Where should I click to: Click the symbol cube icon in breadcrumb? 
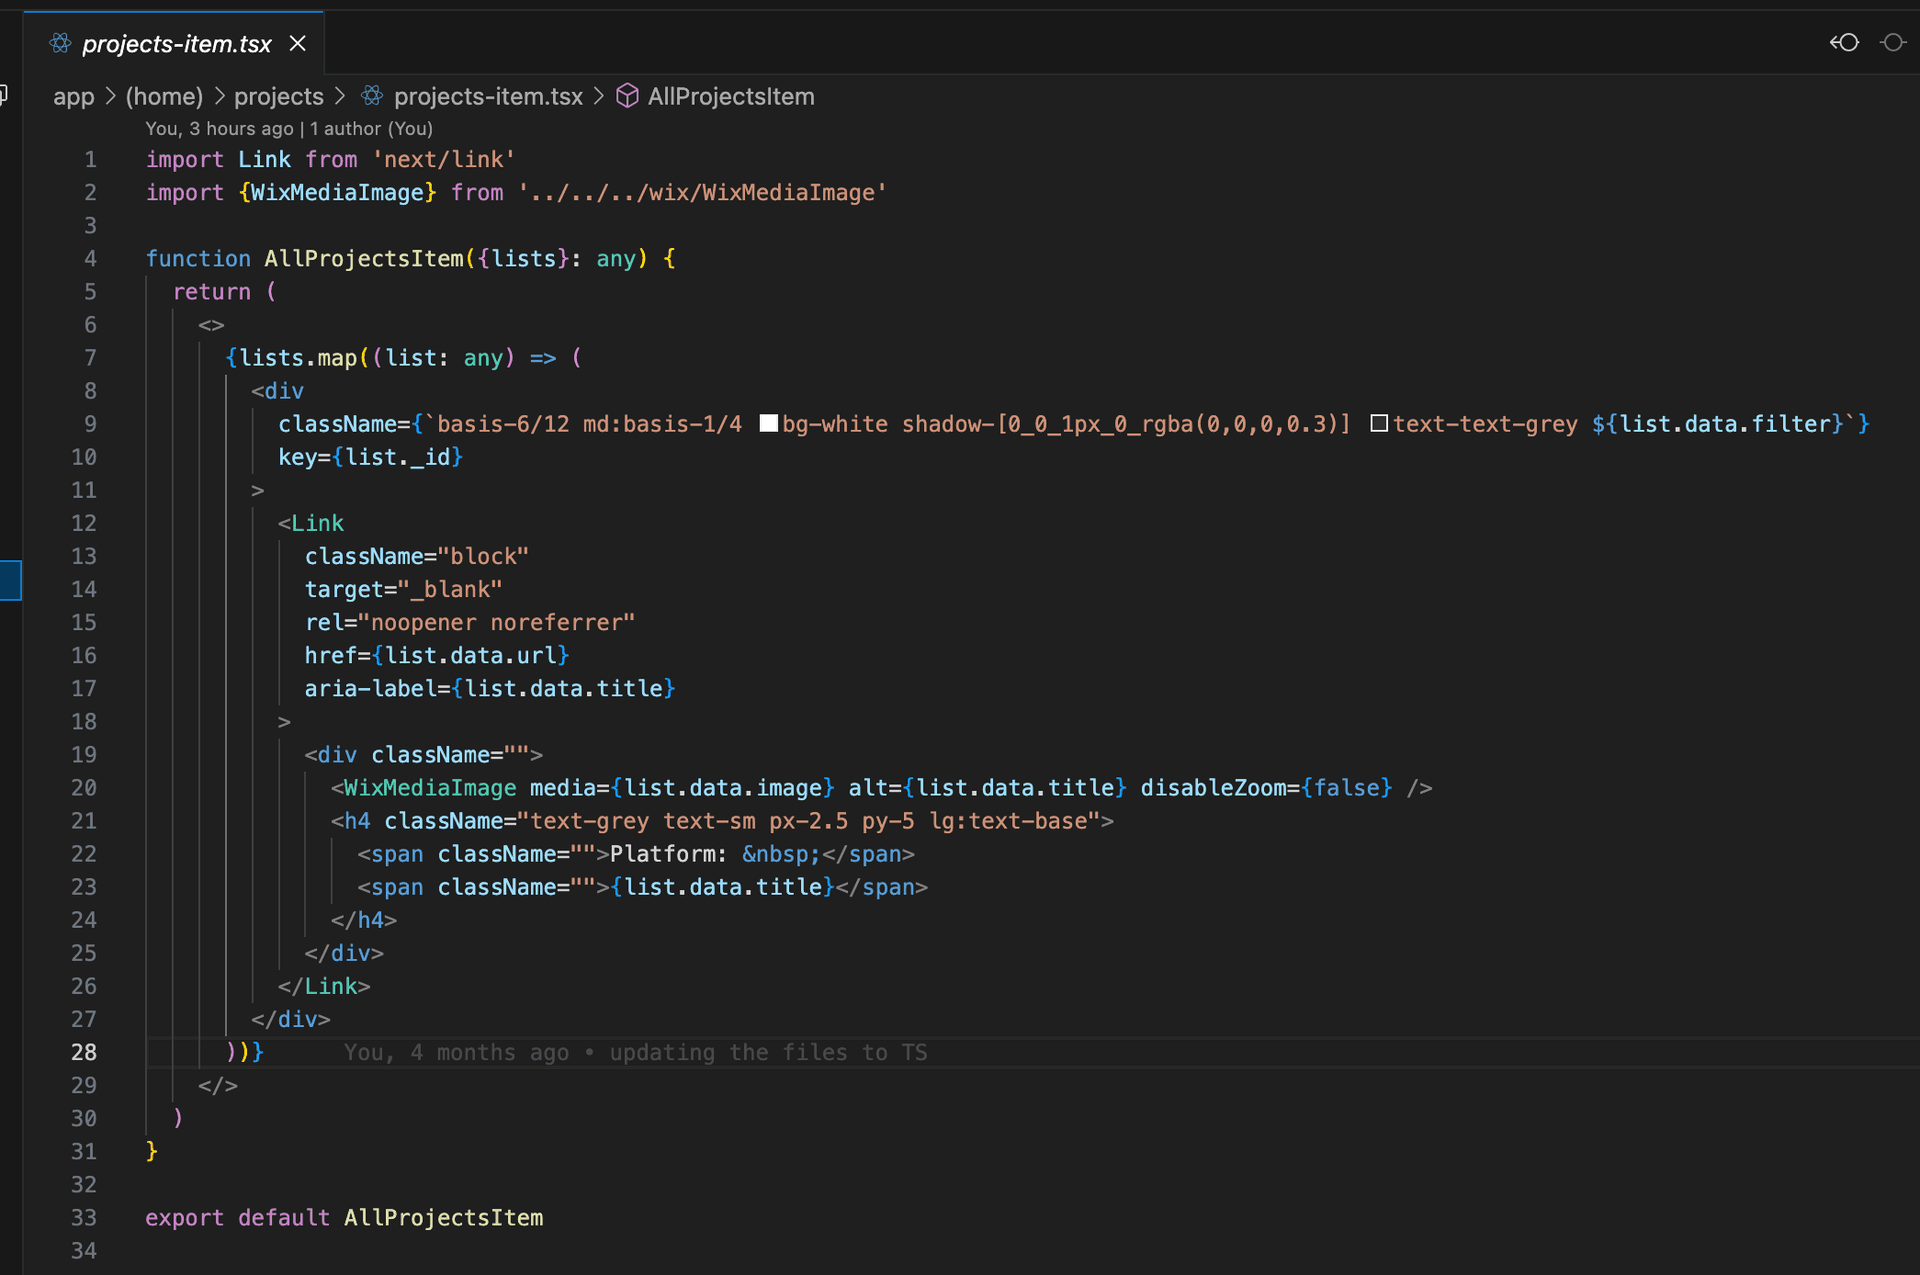click(x=627, y=96)
